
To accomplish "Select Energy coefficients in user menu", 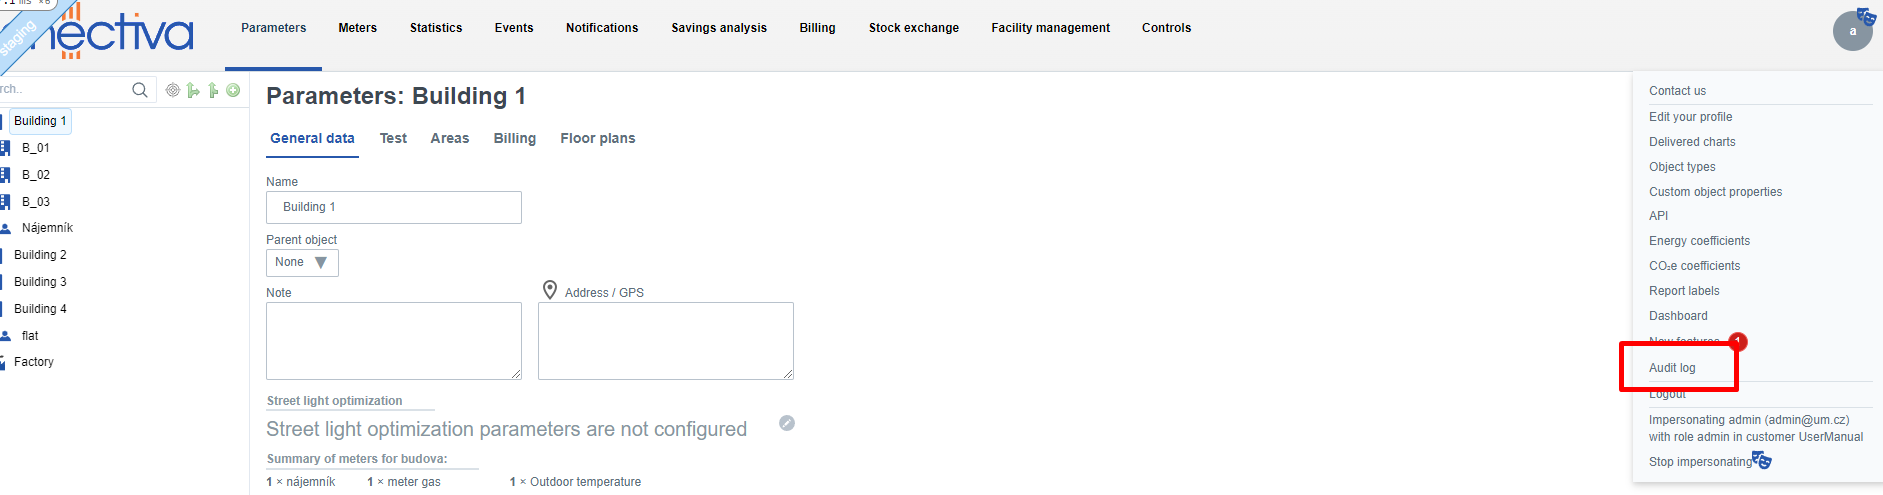I will 1699,241.
